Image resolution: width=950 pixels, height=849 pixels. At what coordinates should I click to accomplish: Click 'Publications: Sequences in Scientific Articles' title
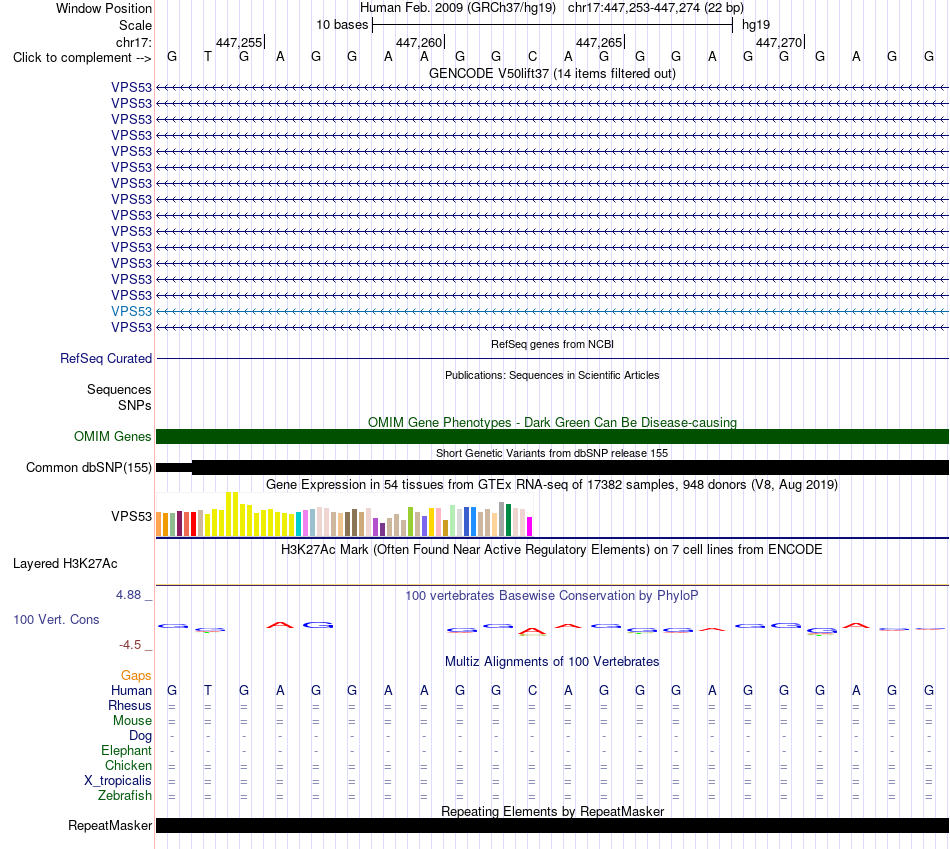point(552,375)
